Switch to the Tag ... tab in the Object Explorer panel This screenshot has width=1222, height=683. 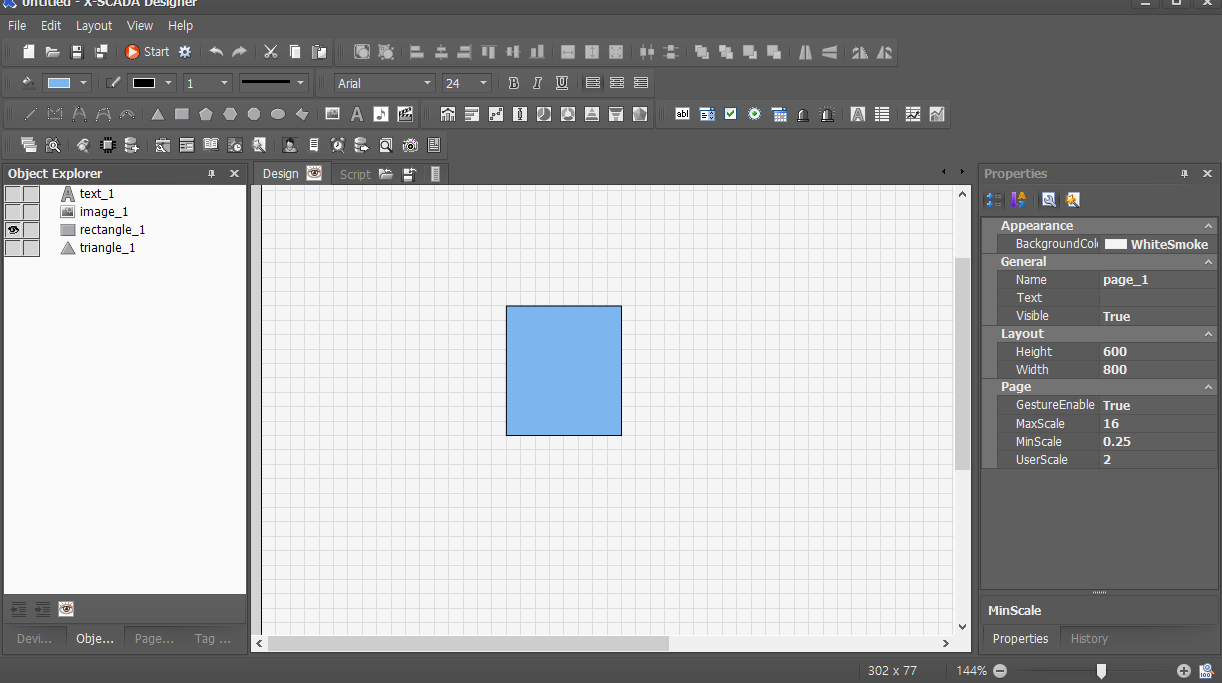(212, 638)
